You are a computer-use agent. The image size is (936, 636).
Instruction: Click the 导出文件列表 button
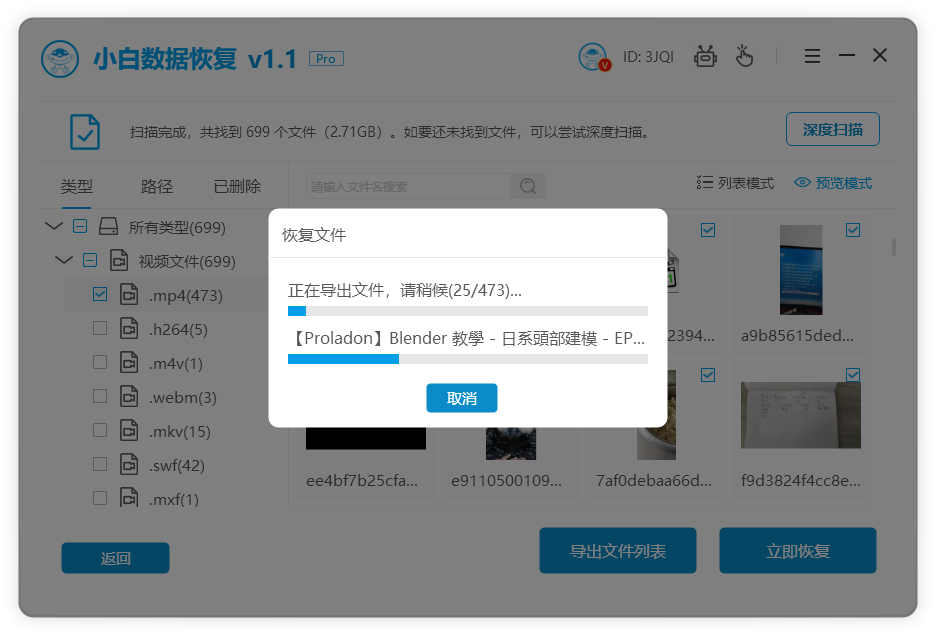618,551
